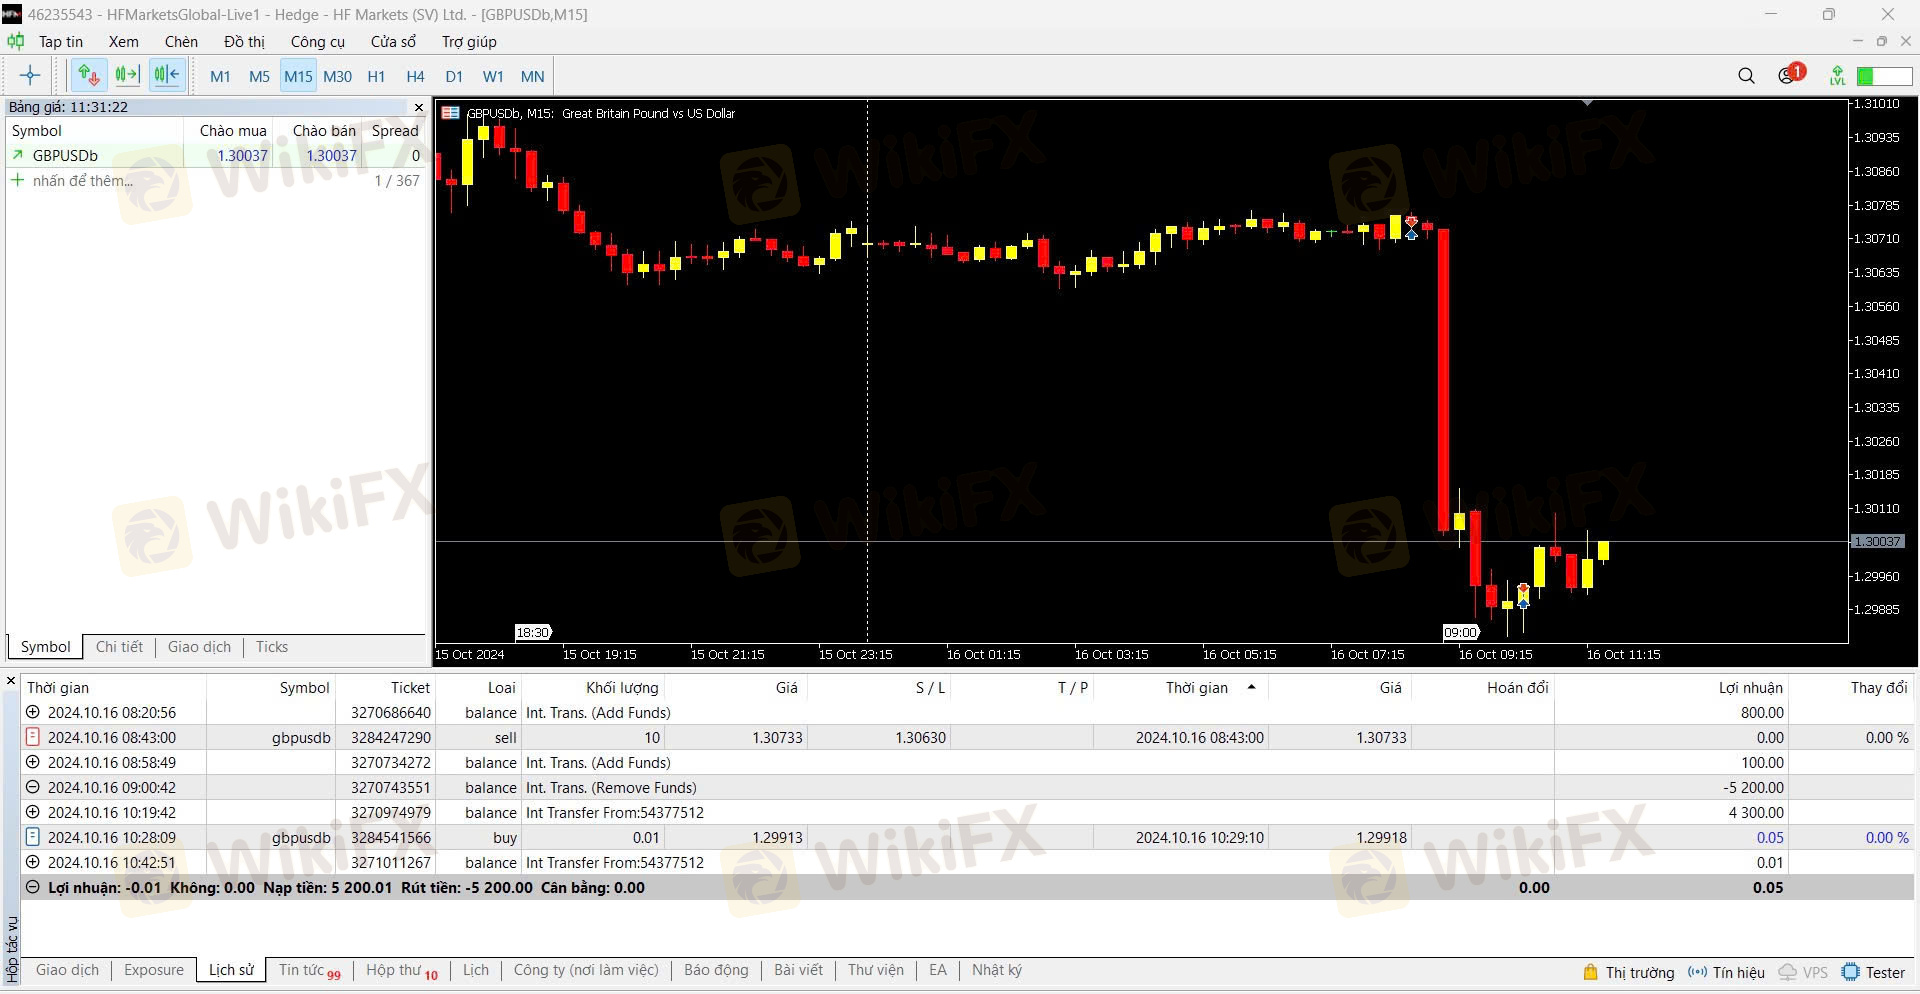Screen dimensions: 1920x994
Task: Click sell deal icon at 08:43:00 row
Action: pyautogui.click(x=33, y=737)
